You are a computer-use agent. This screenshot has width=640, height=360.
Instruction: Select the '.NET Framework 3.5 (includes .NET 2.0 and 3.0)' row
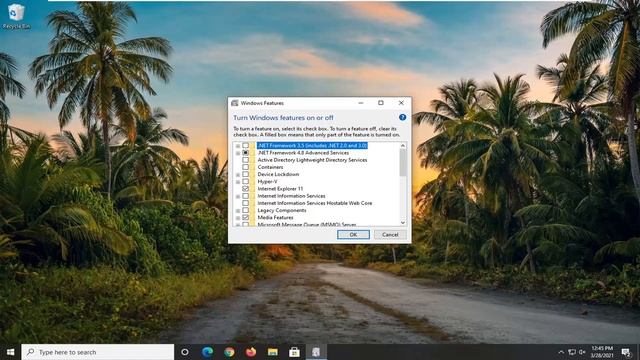pyautogui.click(x=312, y=146)
